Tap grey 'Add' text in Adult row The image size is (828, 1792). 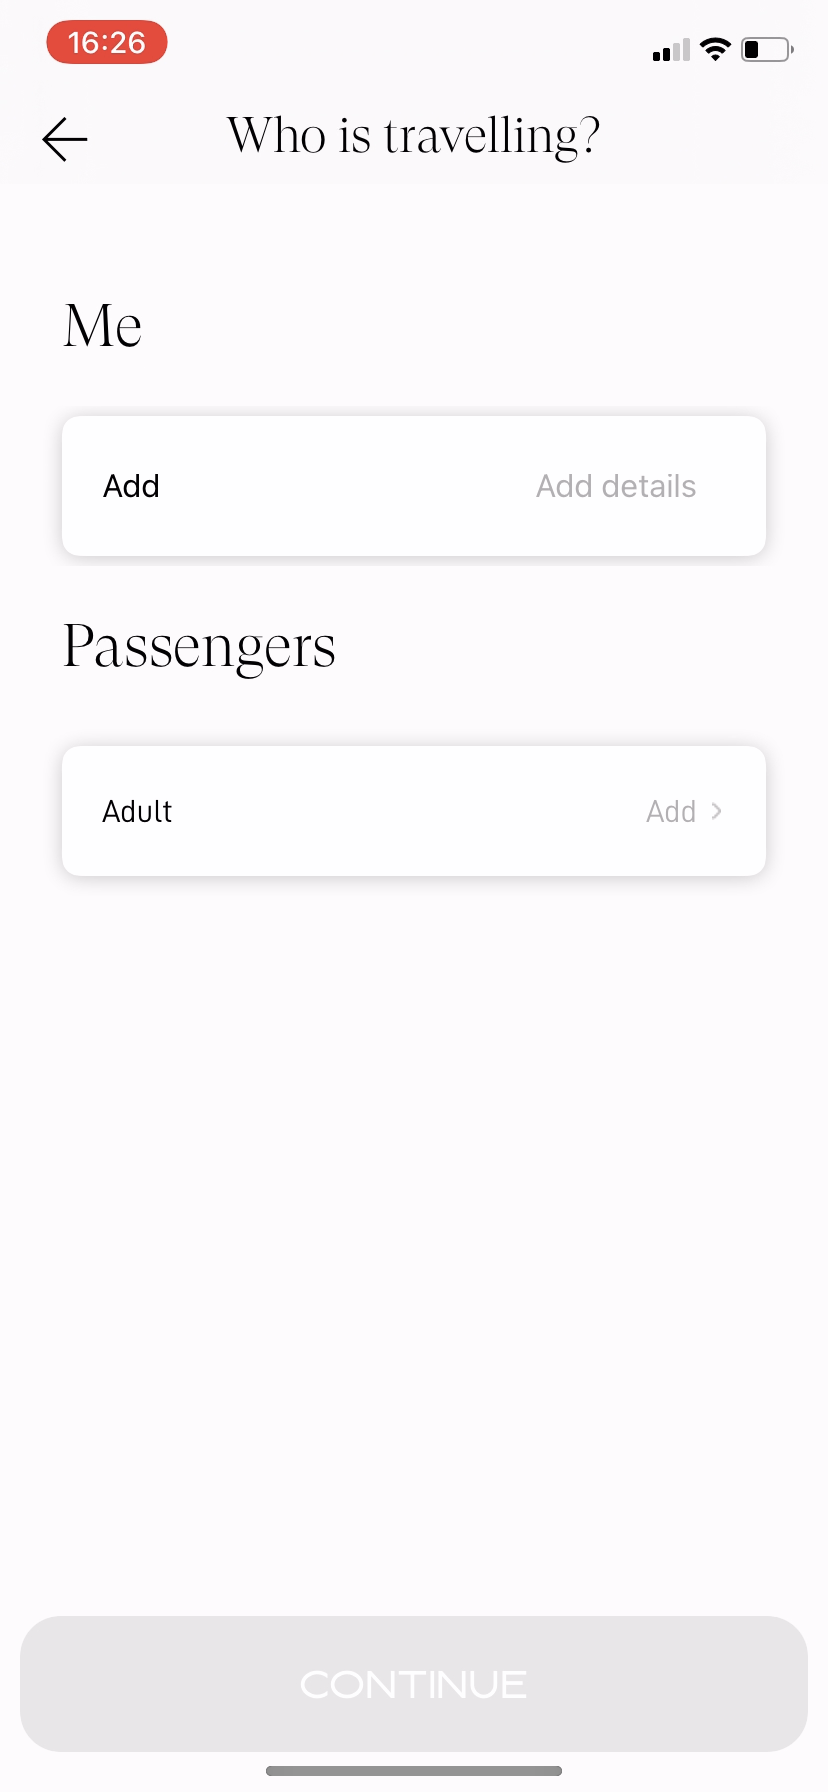pyautogui.click(x=670, y=811)
